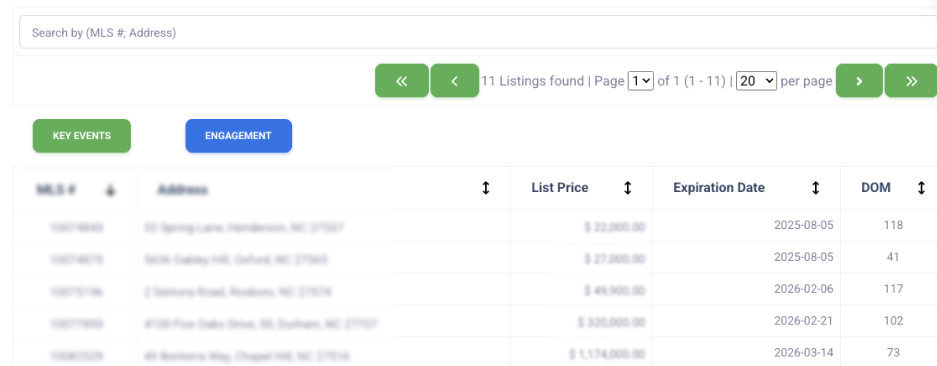Go to previous page arrow button
Screen dimensions: 937x366
pos(454,81)
